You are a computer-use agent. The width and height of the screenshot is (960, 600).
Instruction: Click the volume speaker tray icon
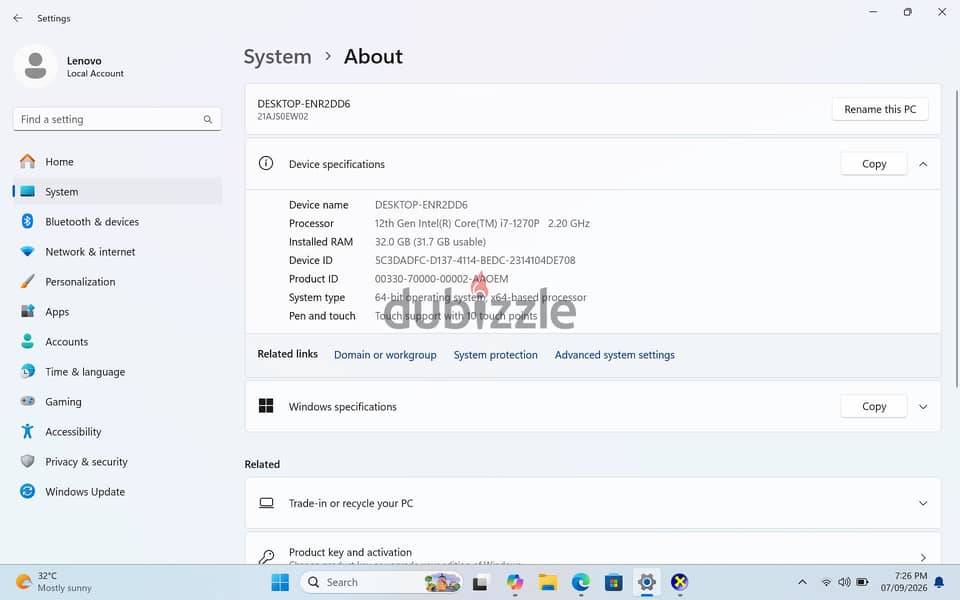coord(844,582)
